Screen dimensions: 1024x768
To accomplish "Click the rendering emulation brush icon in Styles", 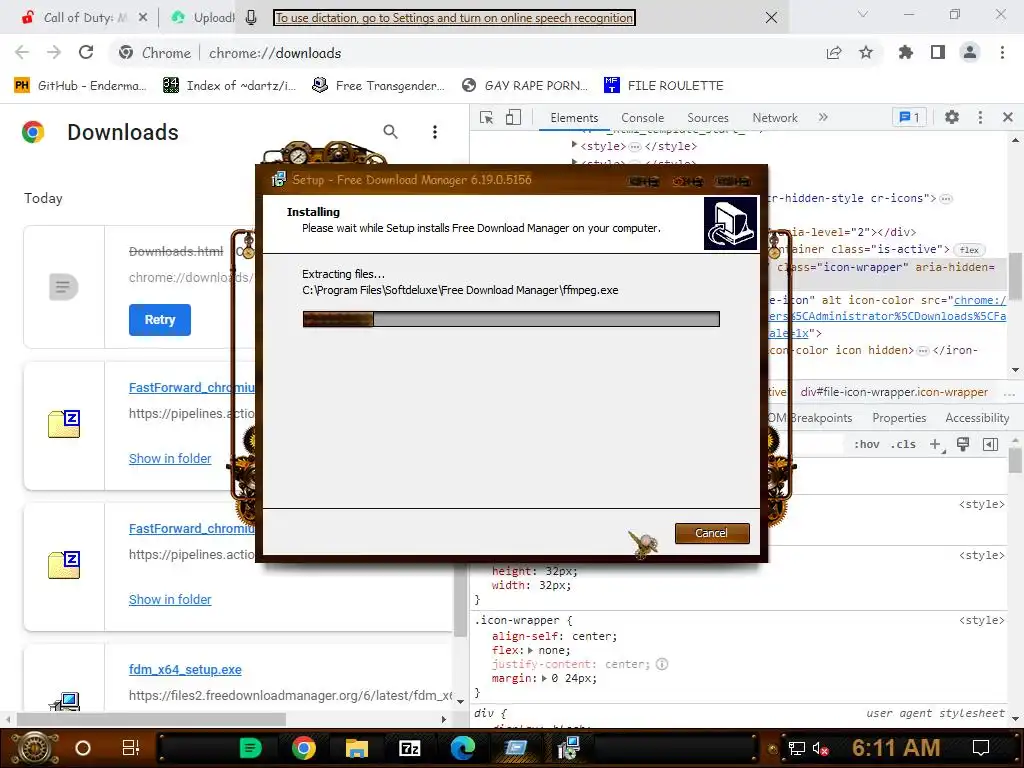I will point(963,444).
